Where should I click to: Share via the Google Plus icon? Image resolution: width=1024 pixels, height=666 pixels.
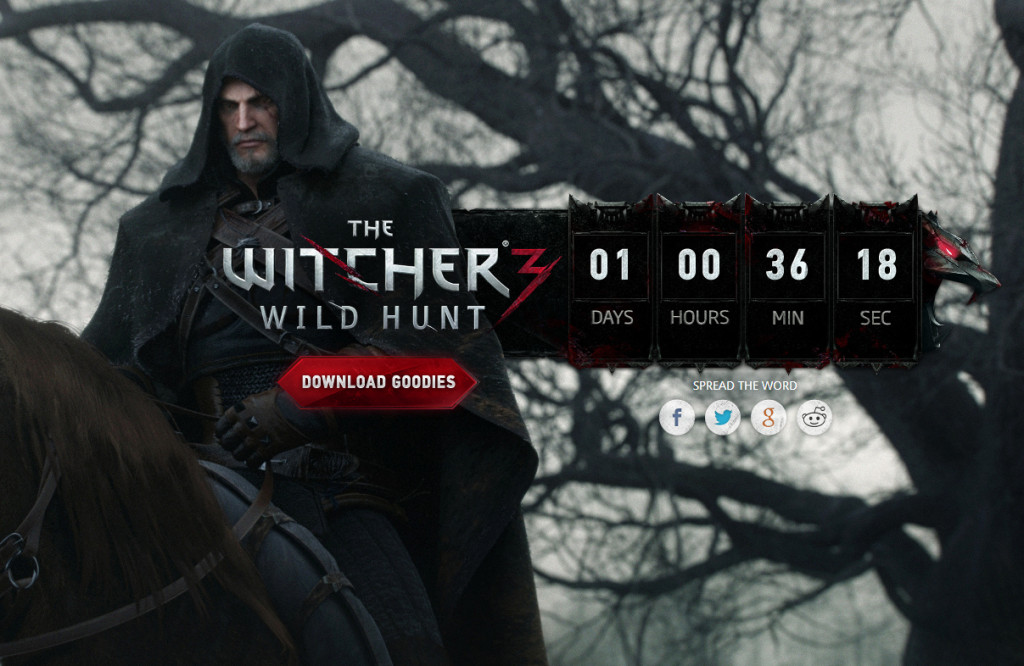coord(769,417)
